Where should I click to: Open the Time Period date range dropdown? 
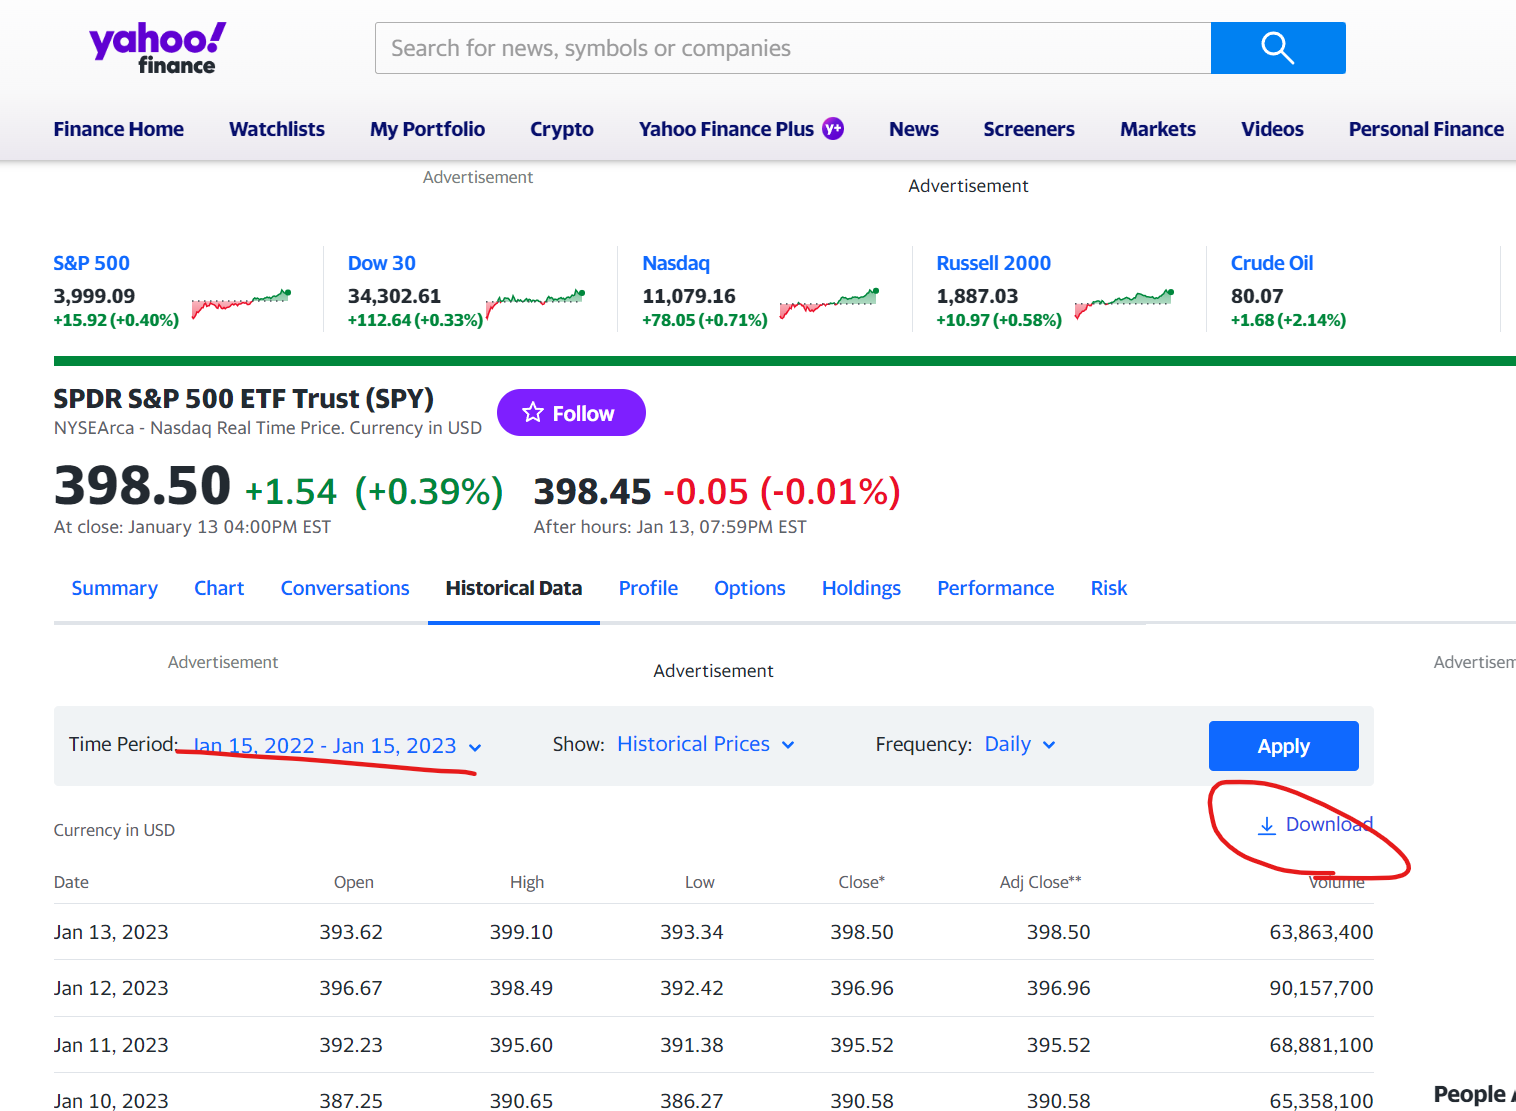point(337,746)
